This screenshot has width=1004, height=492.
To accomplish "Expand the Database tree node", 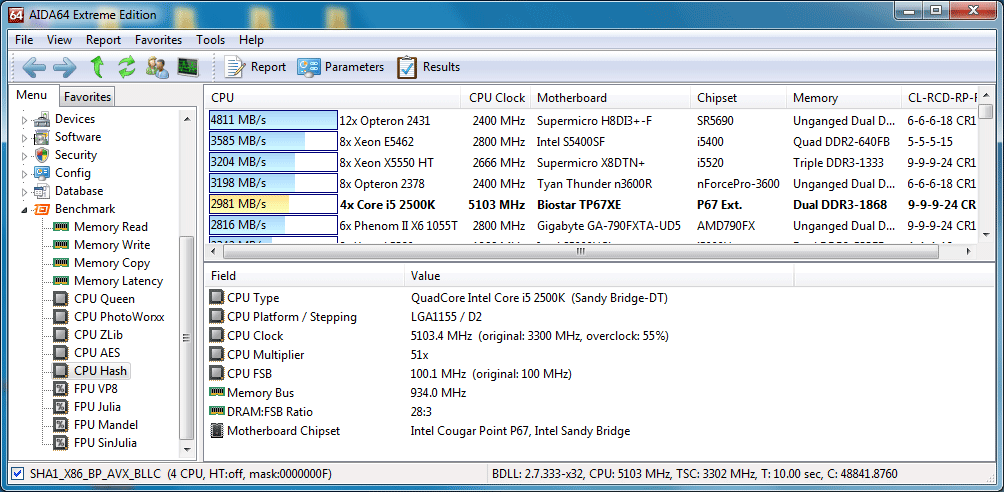I will pyautogui.click(x=25, y=192).
